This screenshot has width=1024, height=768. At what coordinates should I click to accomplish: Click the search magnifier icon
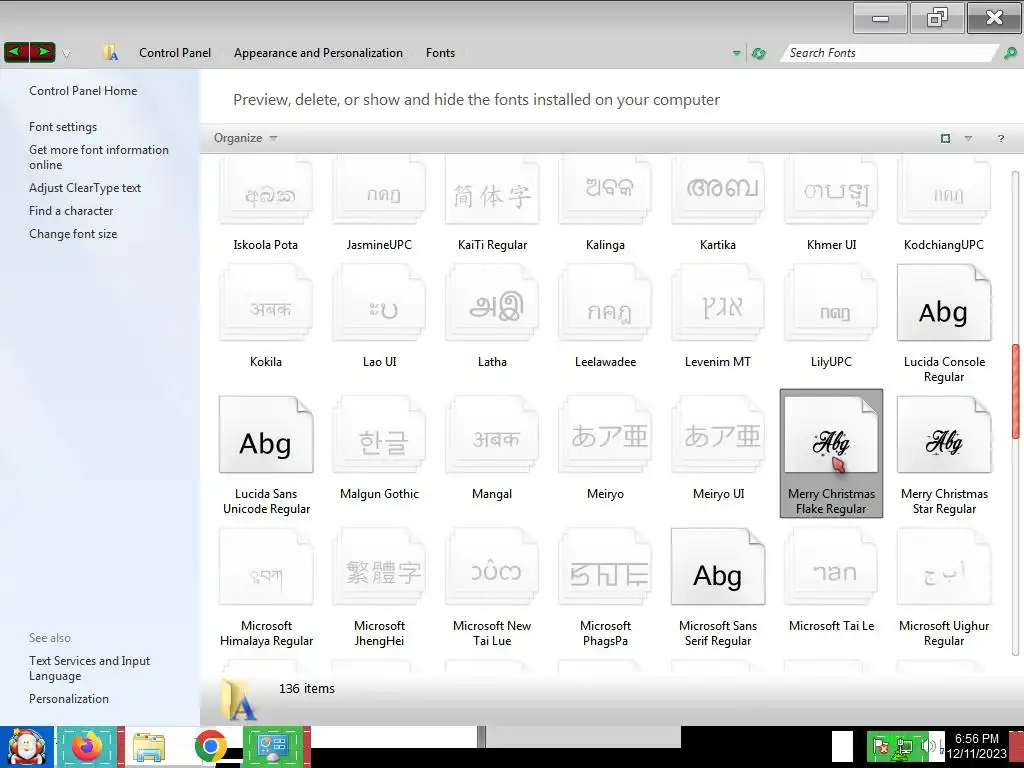point(1010,53)
